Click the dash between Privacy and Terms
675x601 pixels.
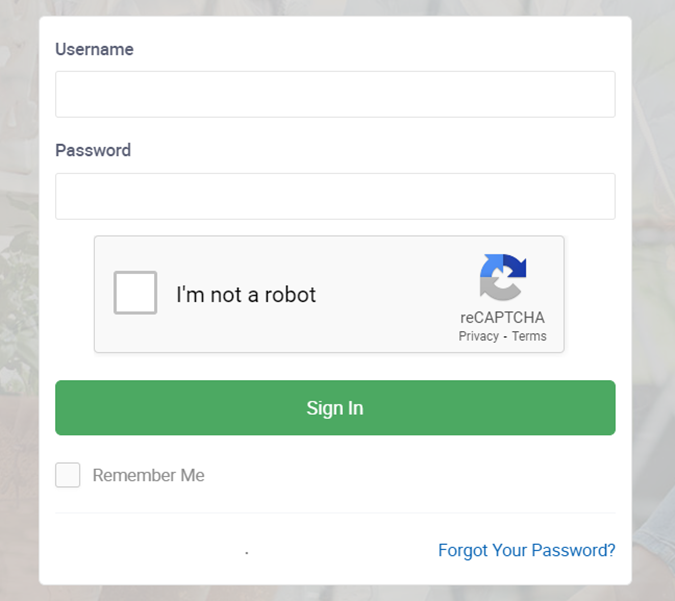tap(505, 337)
